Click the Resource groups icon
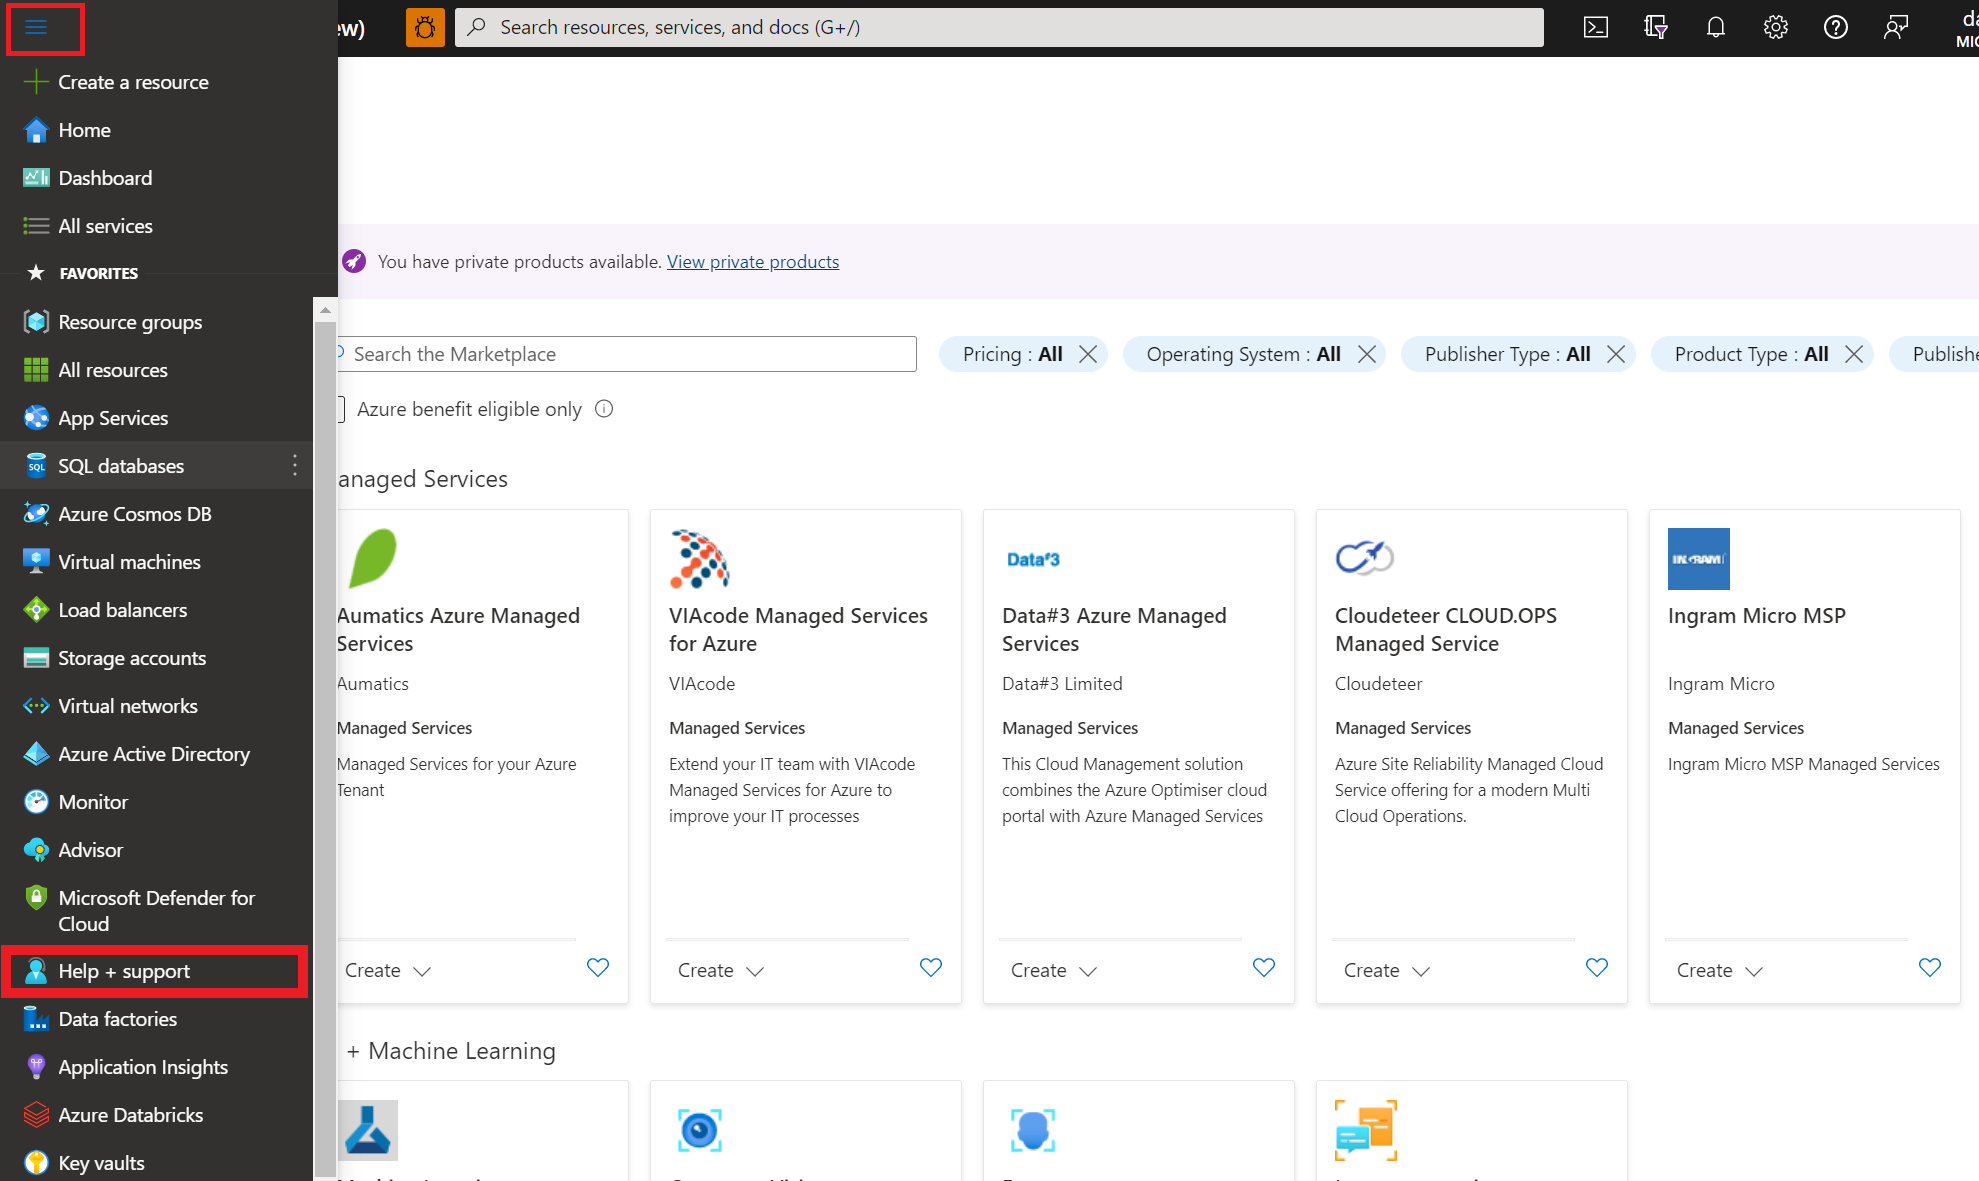 (x=35, y=321)
